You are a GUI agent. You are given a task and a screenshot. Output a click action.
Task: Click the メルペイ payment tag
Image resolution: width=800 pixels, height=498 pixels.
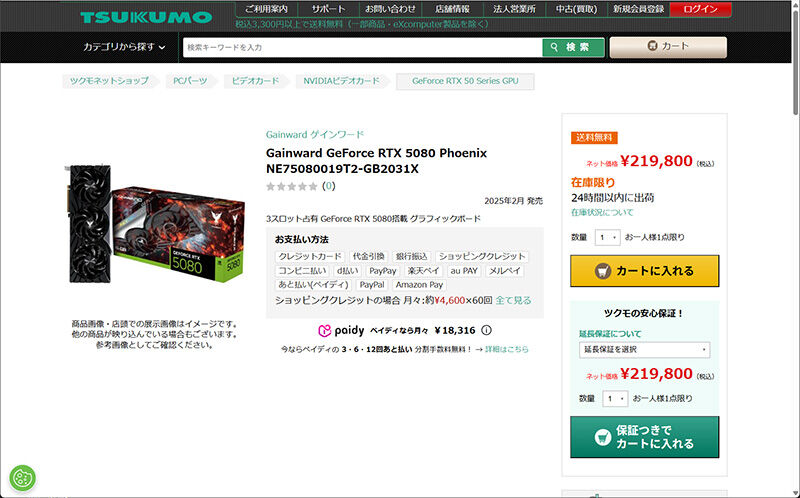505,271
